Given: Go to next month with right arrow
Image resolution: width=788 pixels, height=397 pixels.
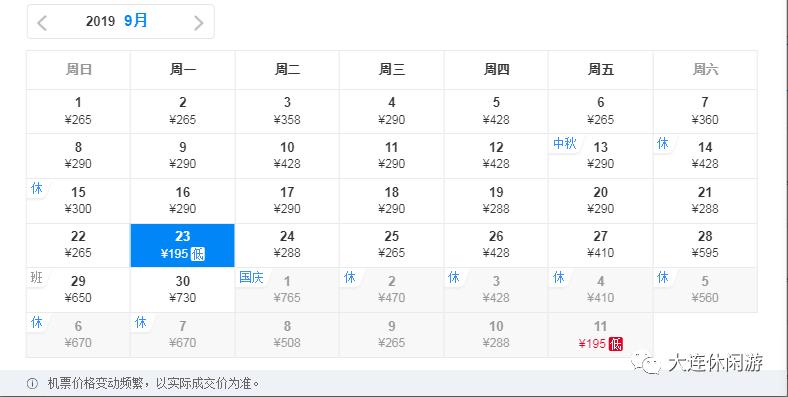Looking at the screenshot, I should [x=199, y=23].
